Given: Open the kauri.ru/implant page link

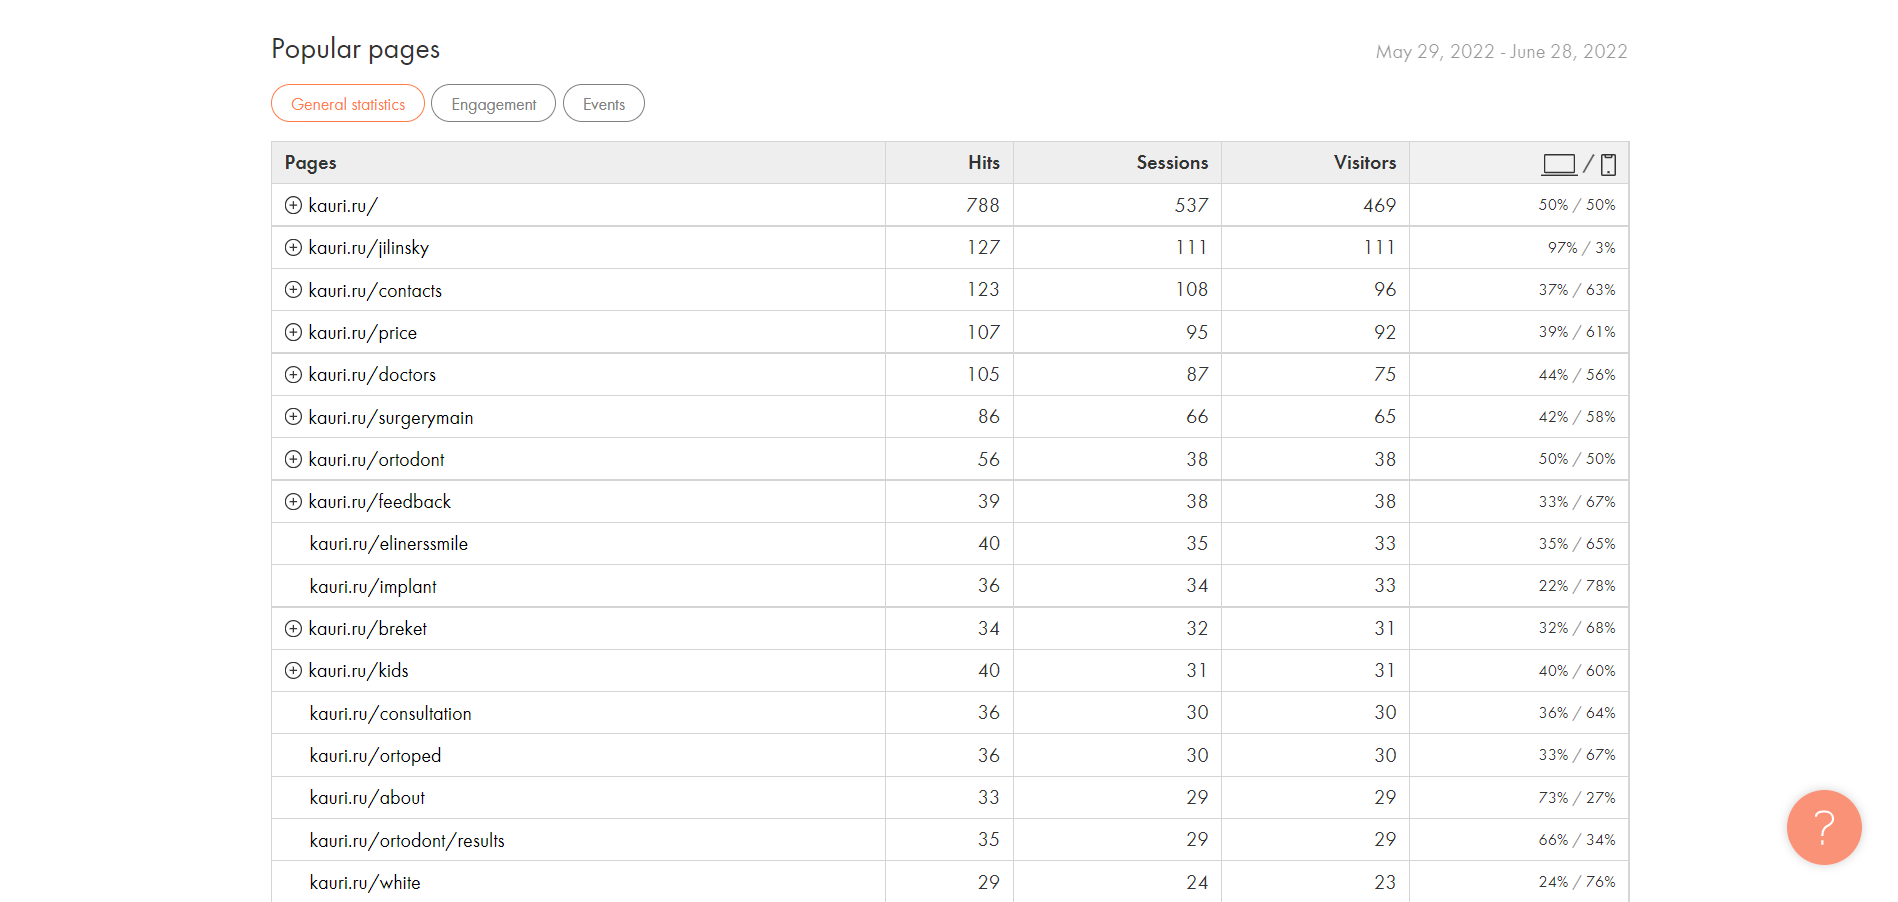Looking at the screenshot, I should click(x=373, y=587).
